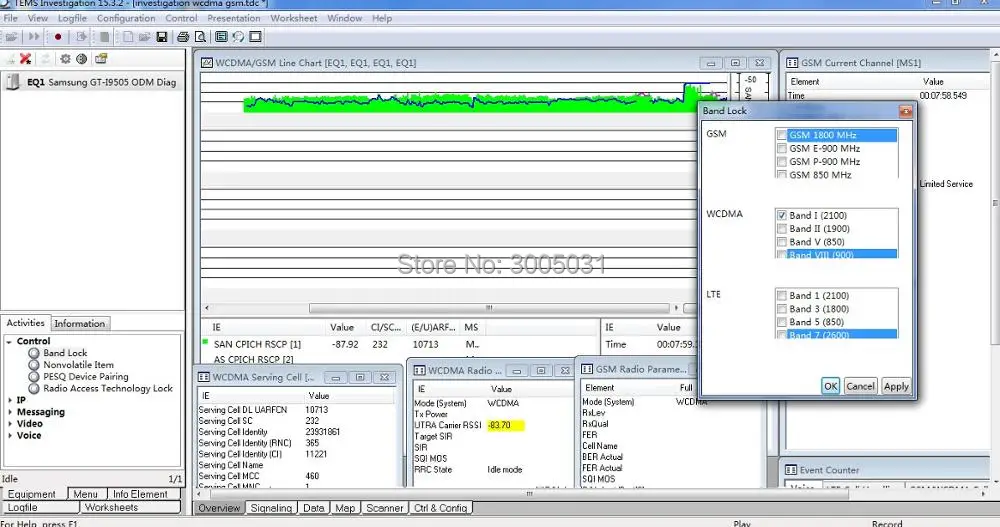Select Nonvolatile Item activity
Screen dimensions: 1000x527
(x=78, y=365)
